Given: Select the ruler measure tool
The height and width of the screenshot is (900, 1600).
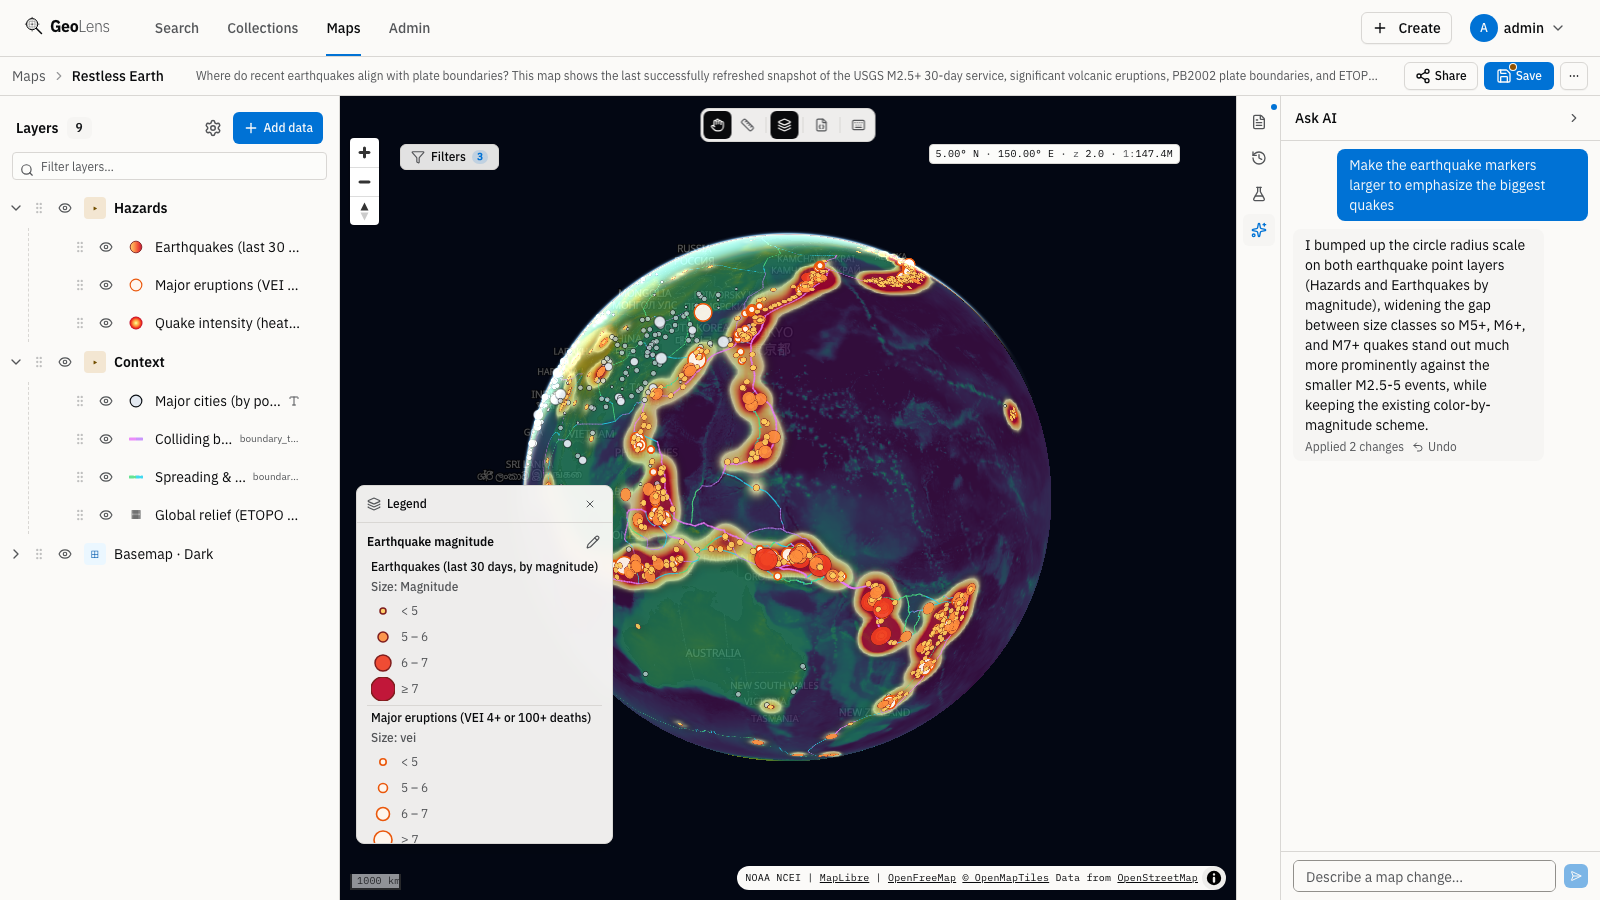Looking at the screenshot, I should (x=748, y=125).
